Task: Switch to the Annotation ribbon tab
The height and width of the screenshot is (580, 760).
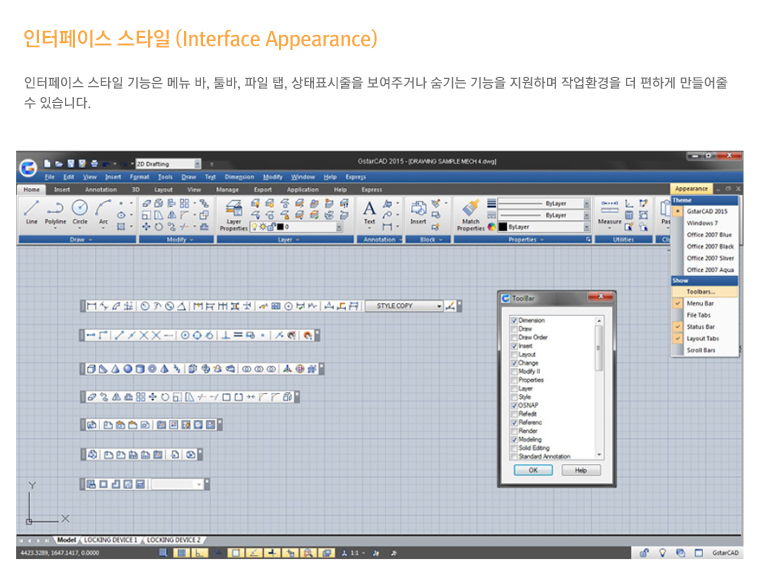Action: [x=100, y=188]
